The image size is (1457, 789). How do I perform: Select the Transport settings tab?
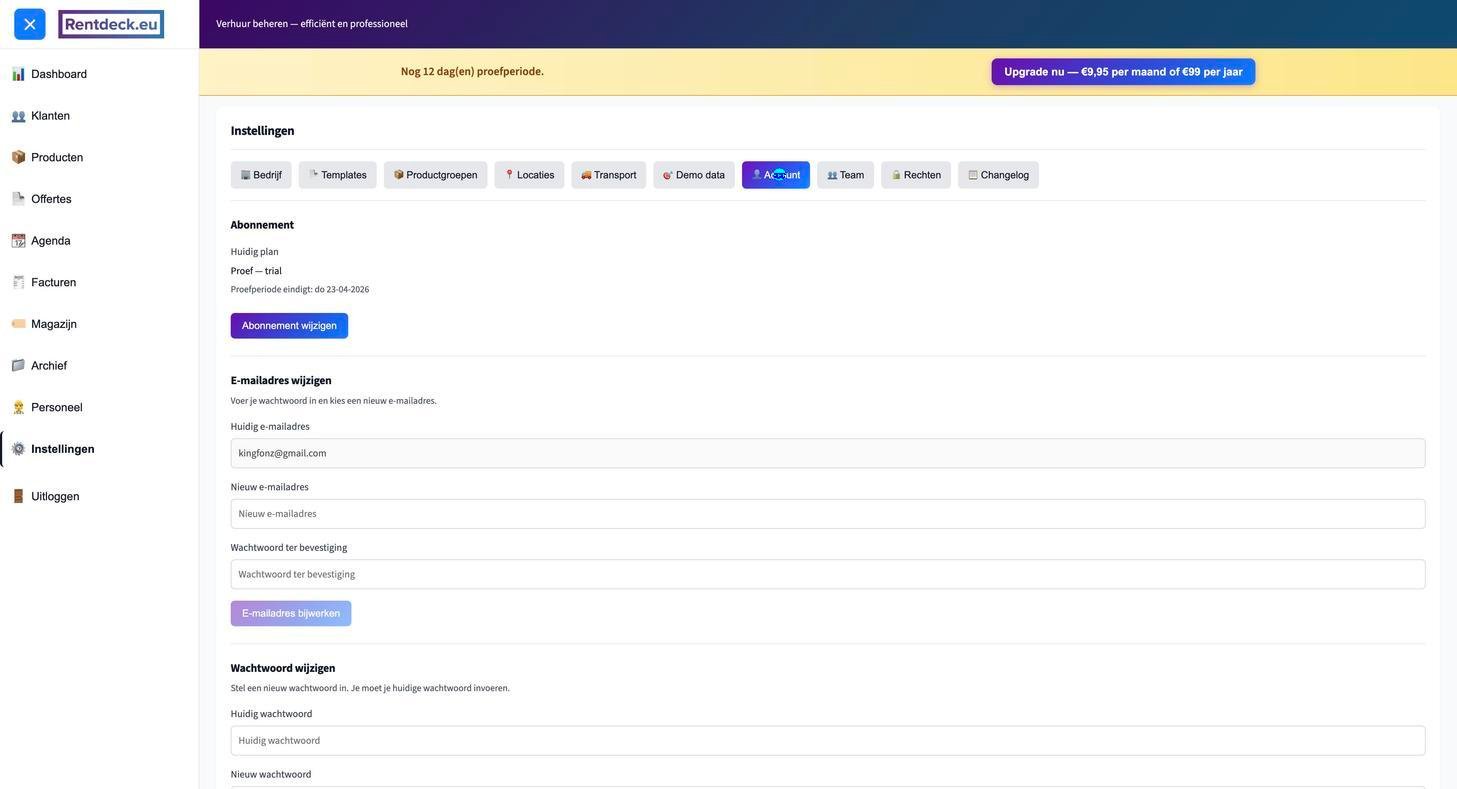click(608, 175)
